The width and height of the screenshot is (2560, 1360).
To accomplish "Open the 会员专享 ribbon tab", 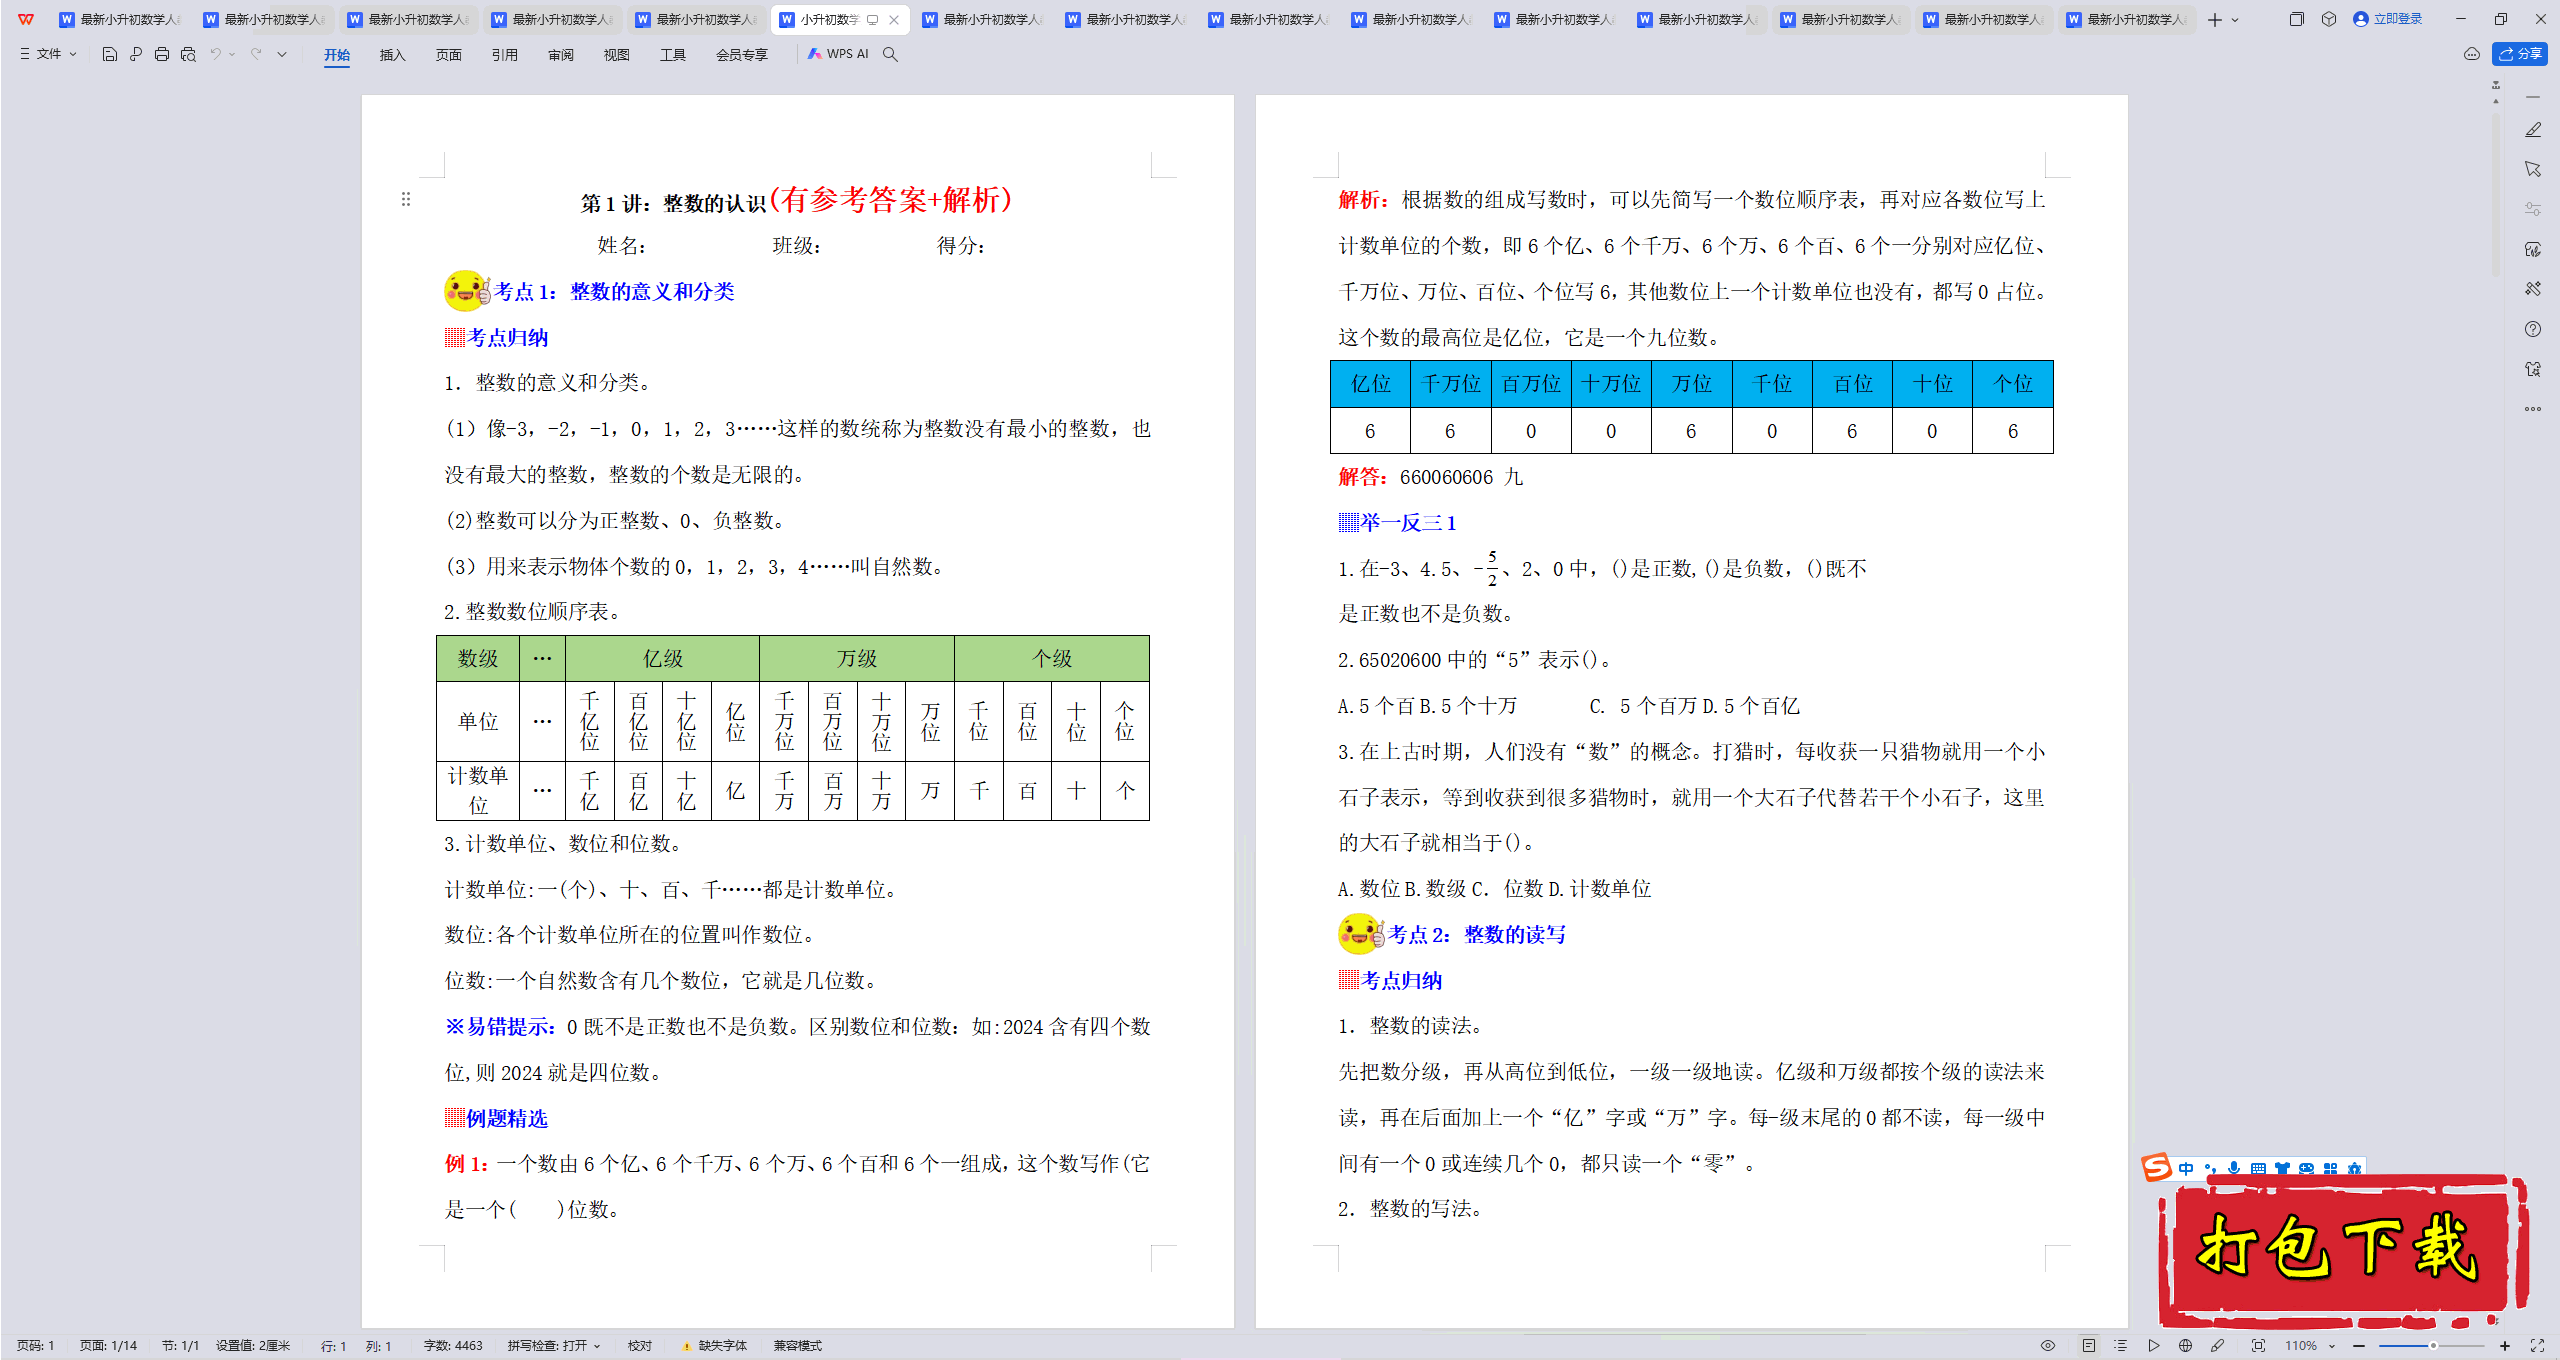I will point(741,55).
